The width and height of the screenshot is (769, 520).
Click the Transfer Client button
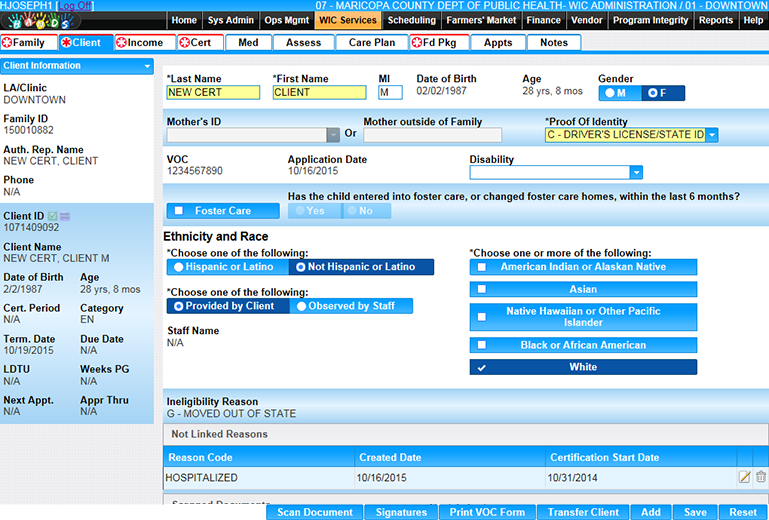point(583,512)
